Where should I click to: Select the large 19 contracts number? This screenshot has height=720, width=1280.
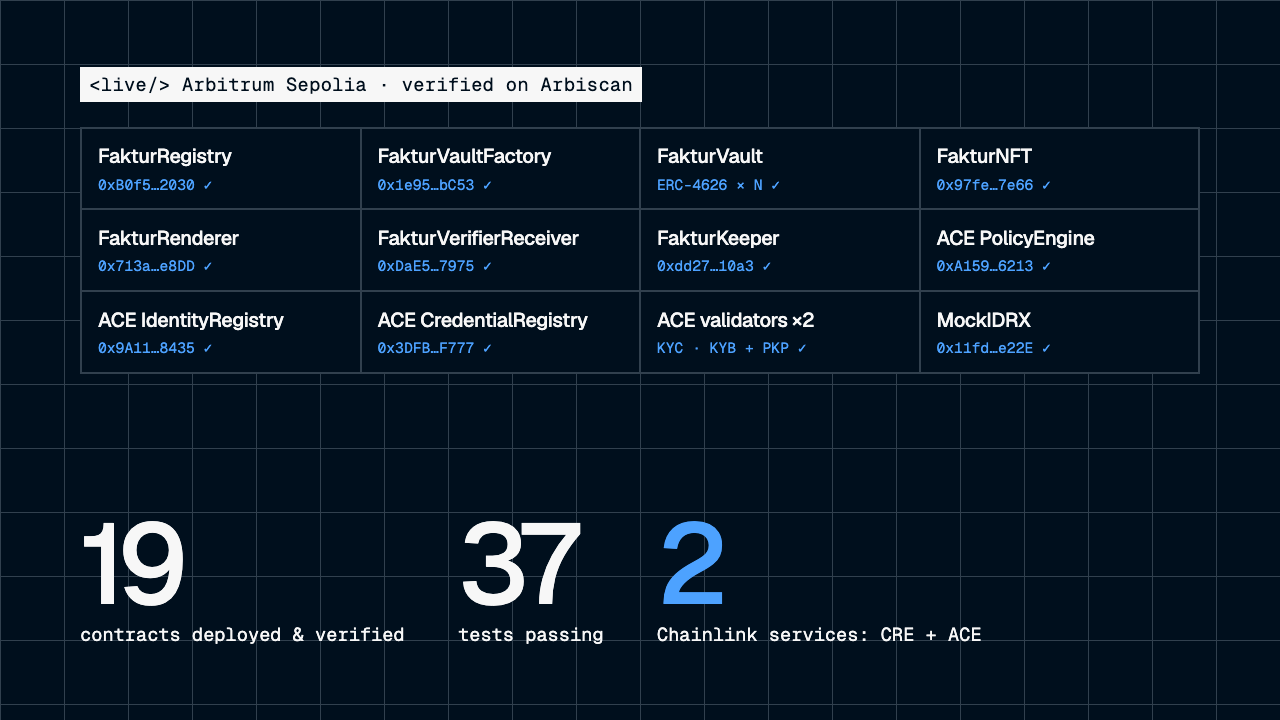[x=132, y=564]
